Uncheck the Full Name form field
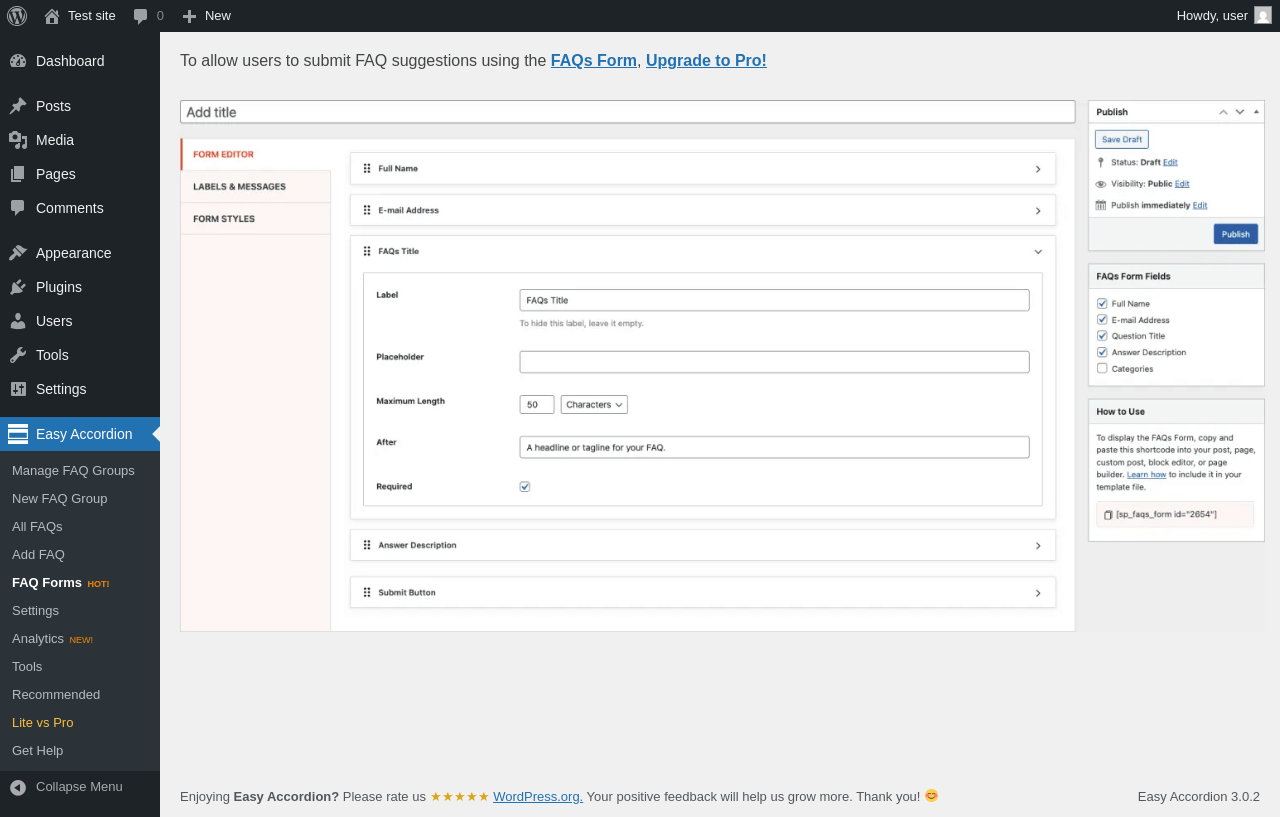Screen dimensions: 1280x817 click(x=1102, y=304)
